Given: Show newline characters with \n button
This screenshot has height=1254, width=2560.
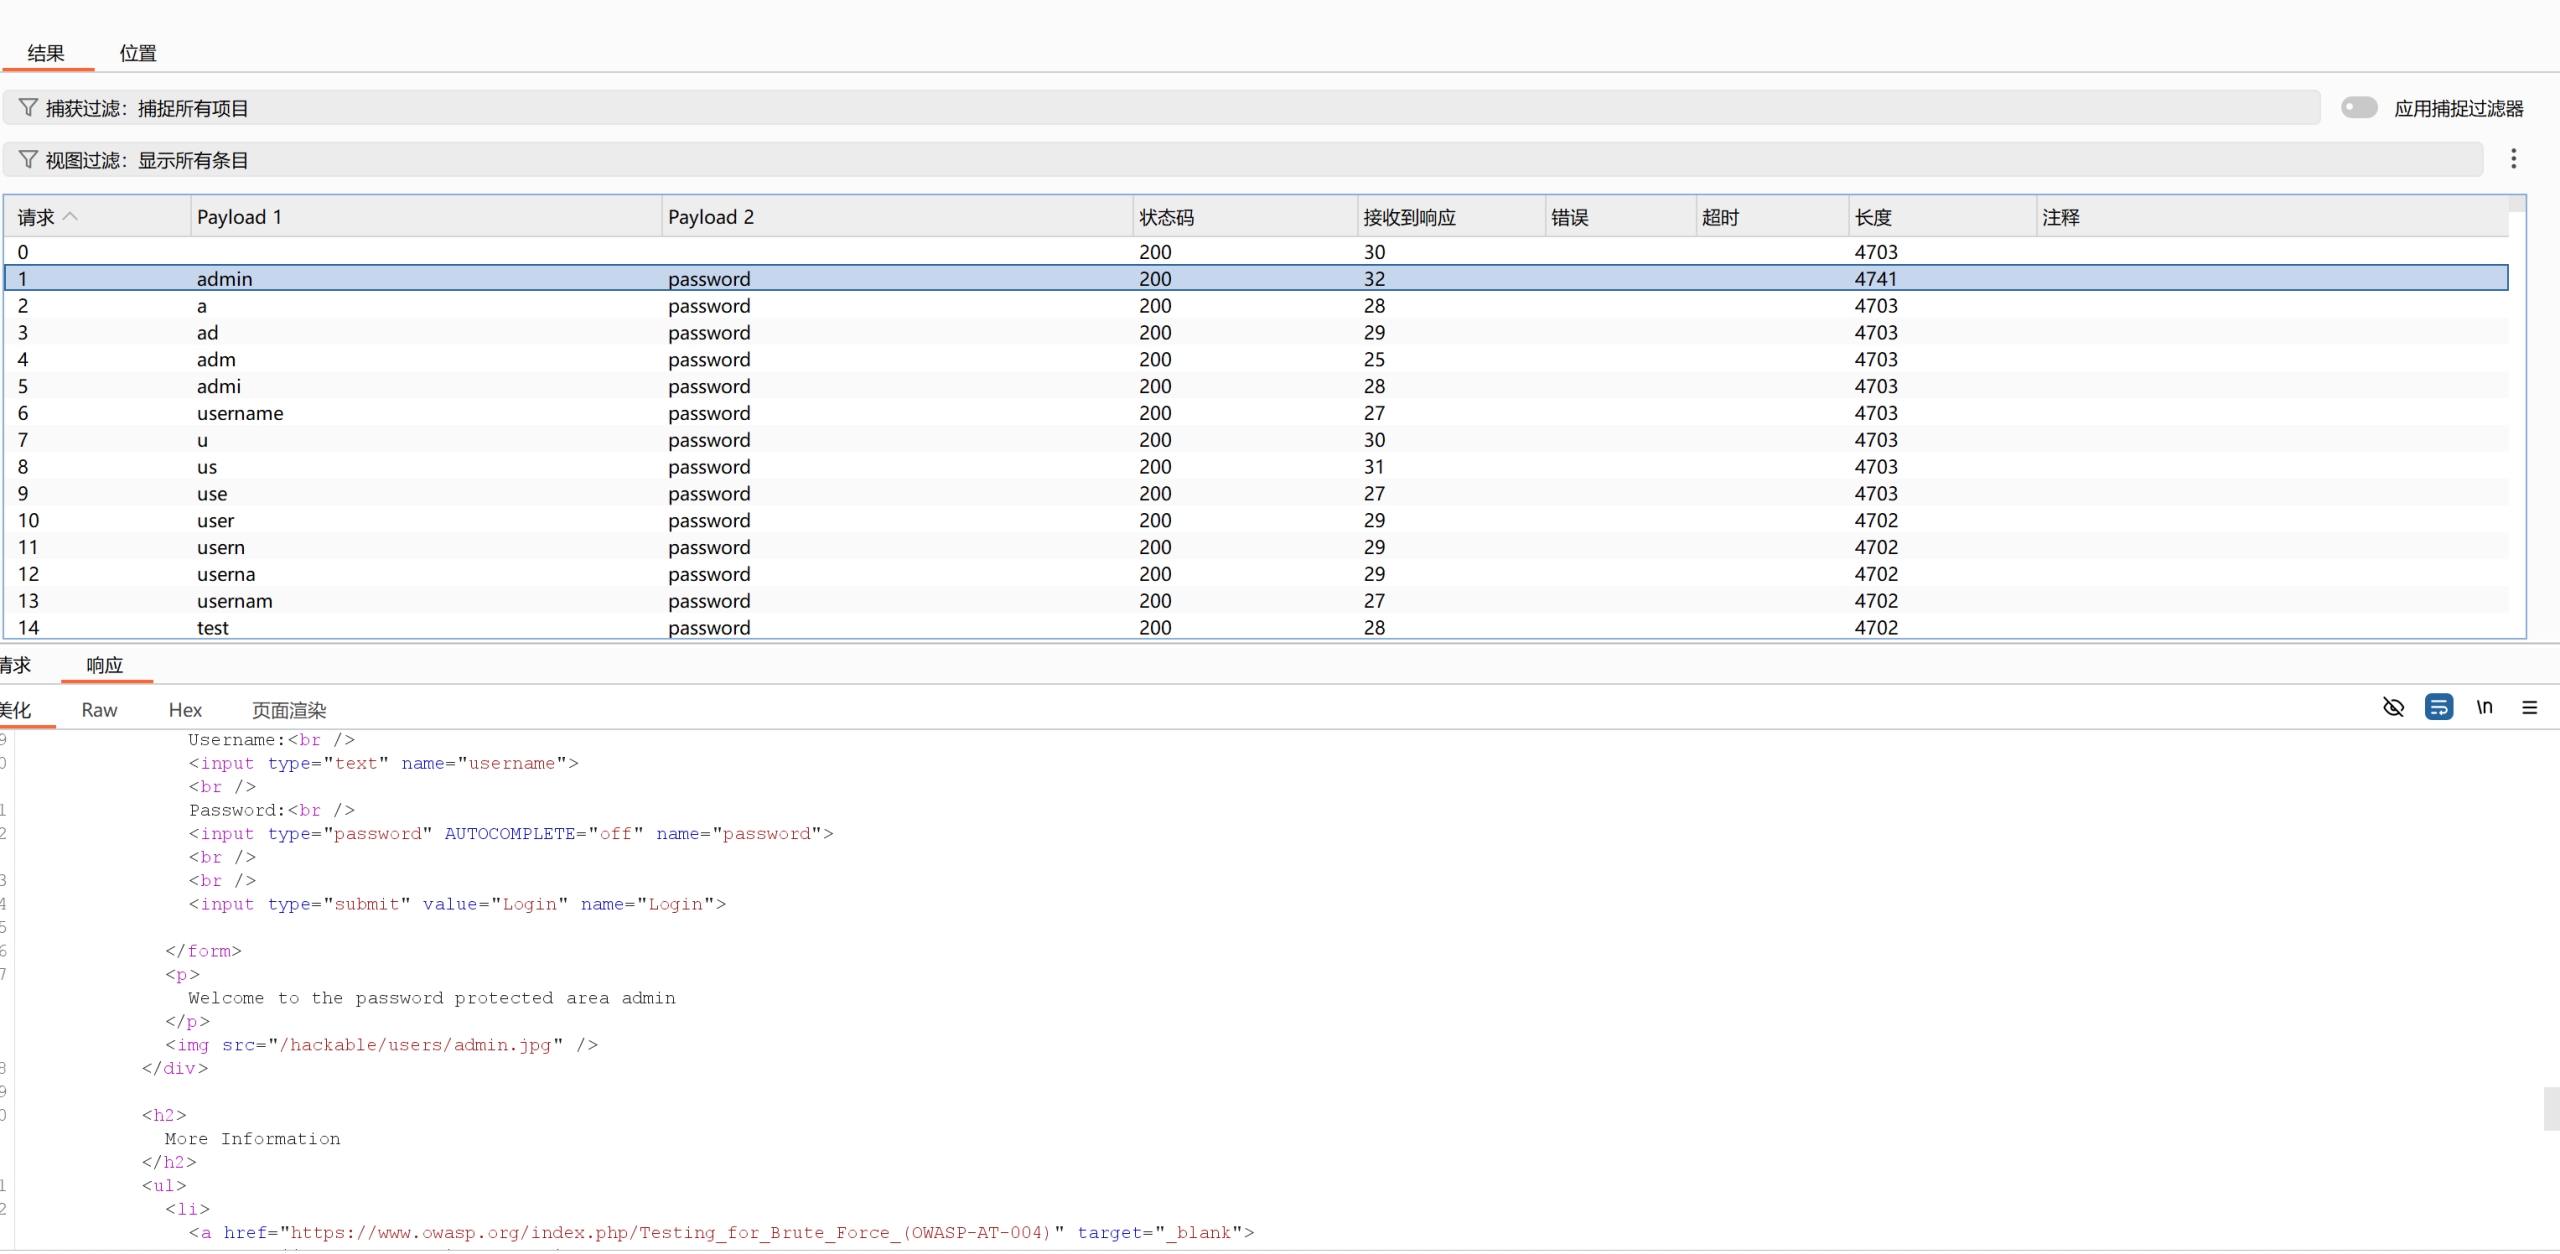Looking at the screenshot, I should (x=2484, y=707).
